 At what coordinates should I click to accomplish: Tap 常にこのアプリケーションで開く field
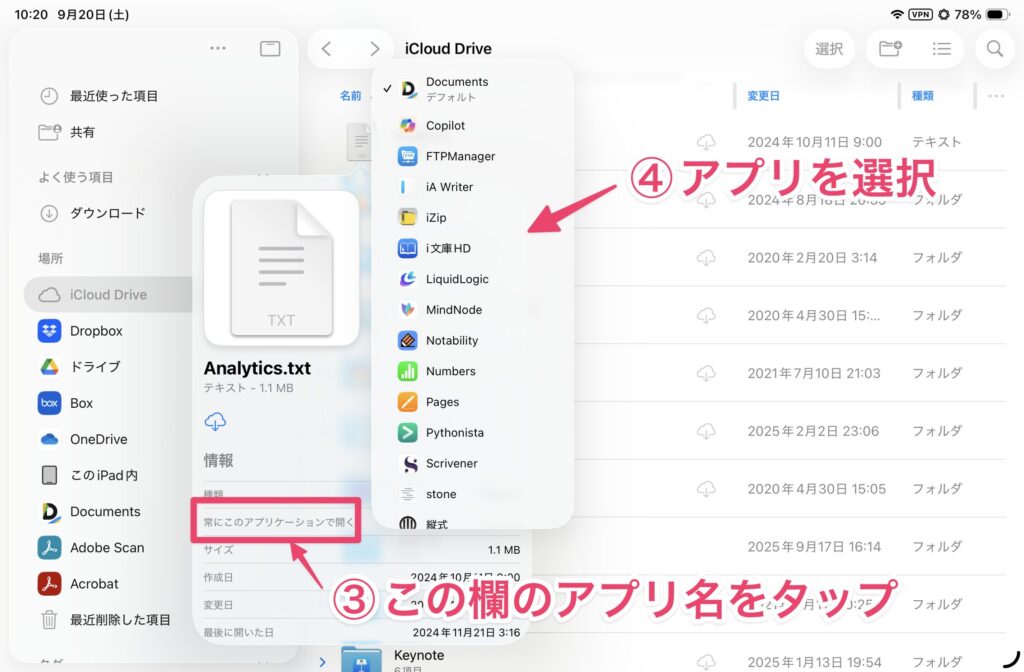(278, 522)
